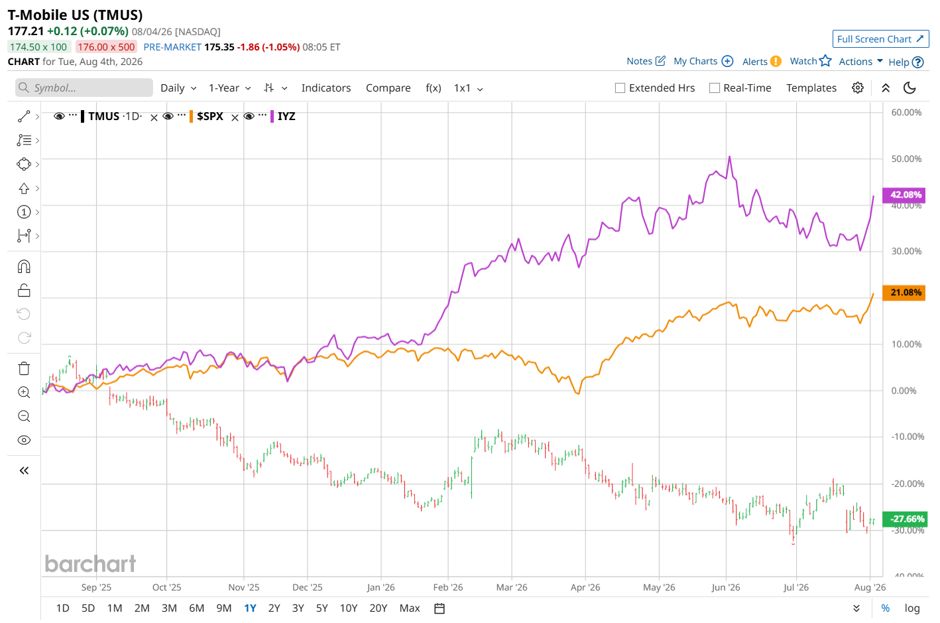Open the Fibonacci lines tool
The image size is (940, 623).
pyautogui.click(x=24, y=140)
